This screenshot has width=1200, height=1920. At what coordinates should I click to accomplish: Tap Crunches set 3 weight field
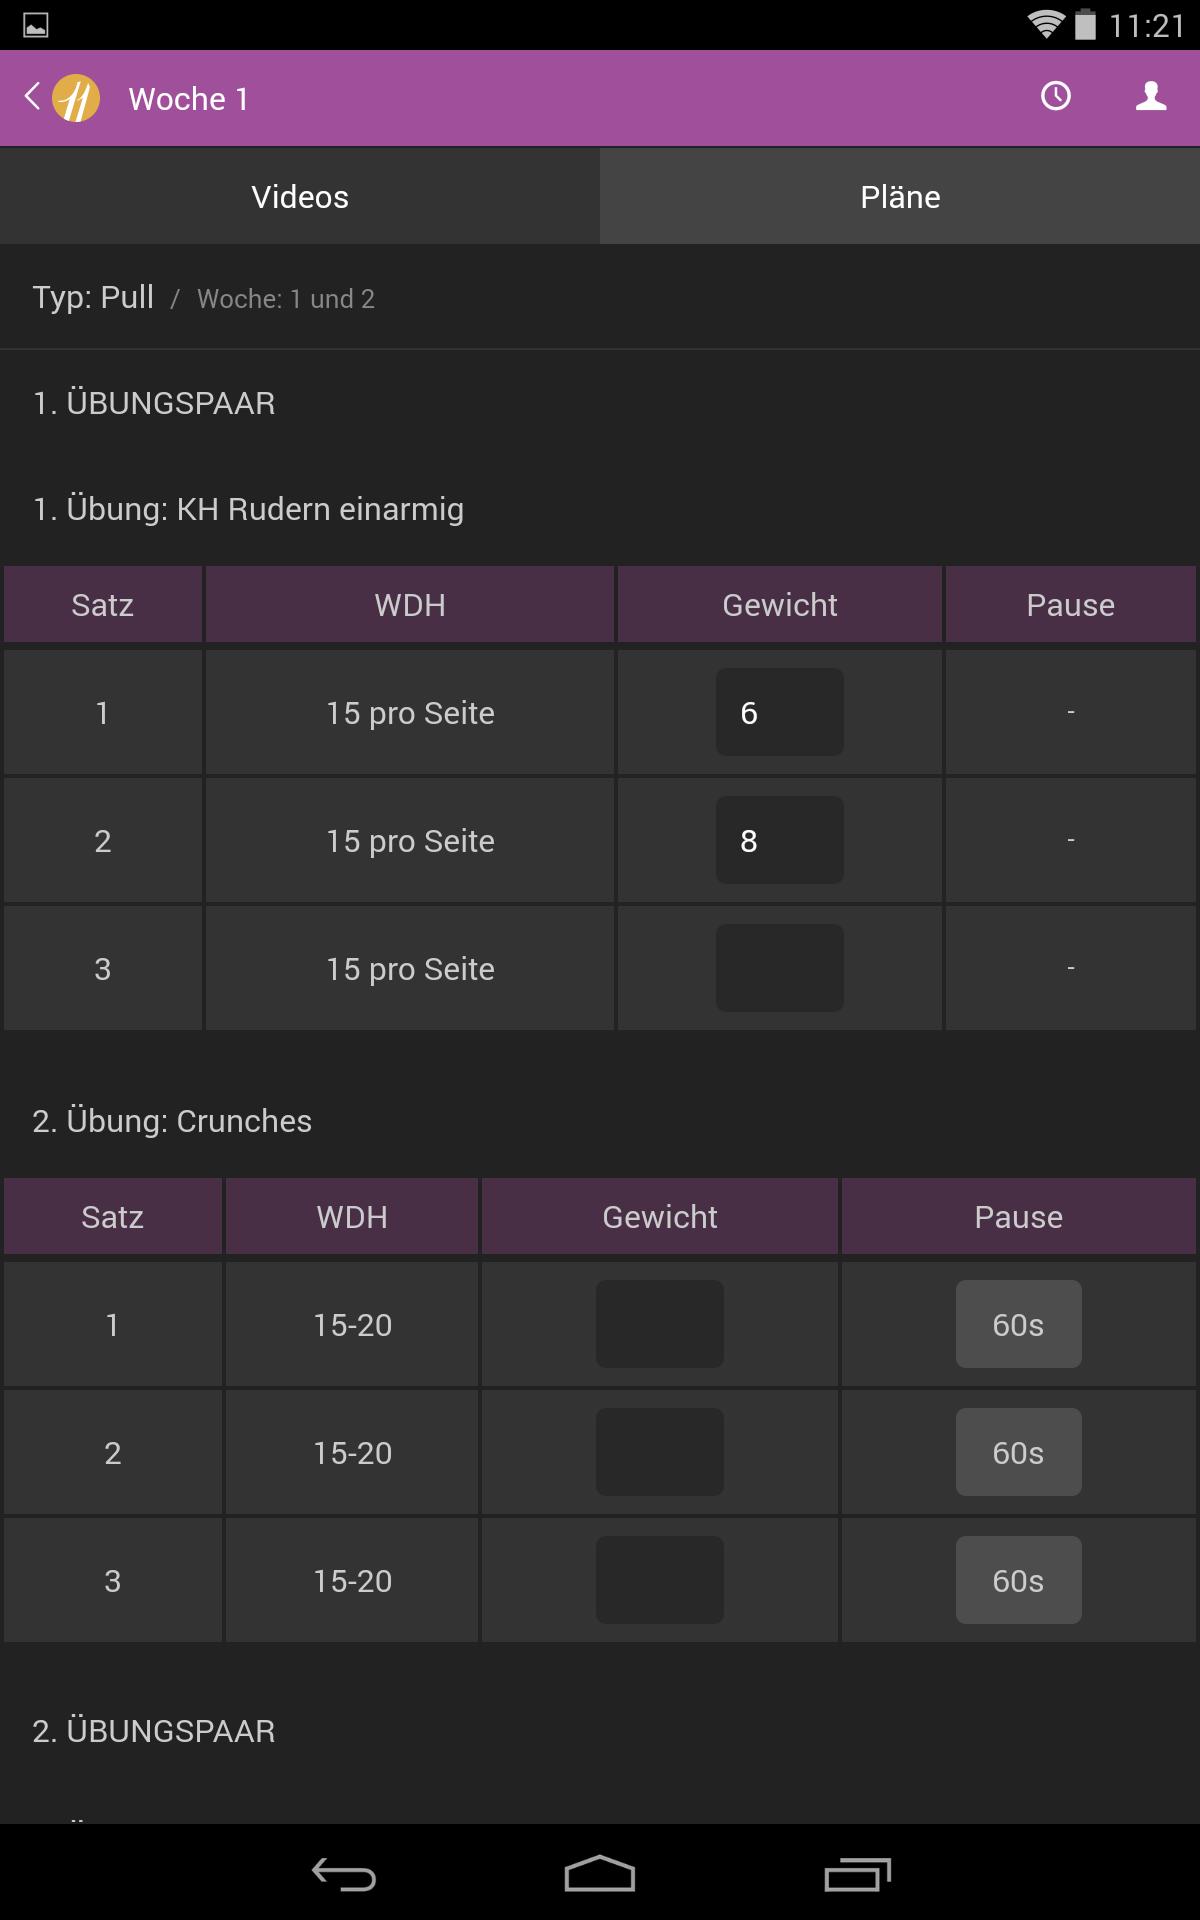(660, 1580)
